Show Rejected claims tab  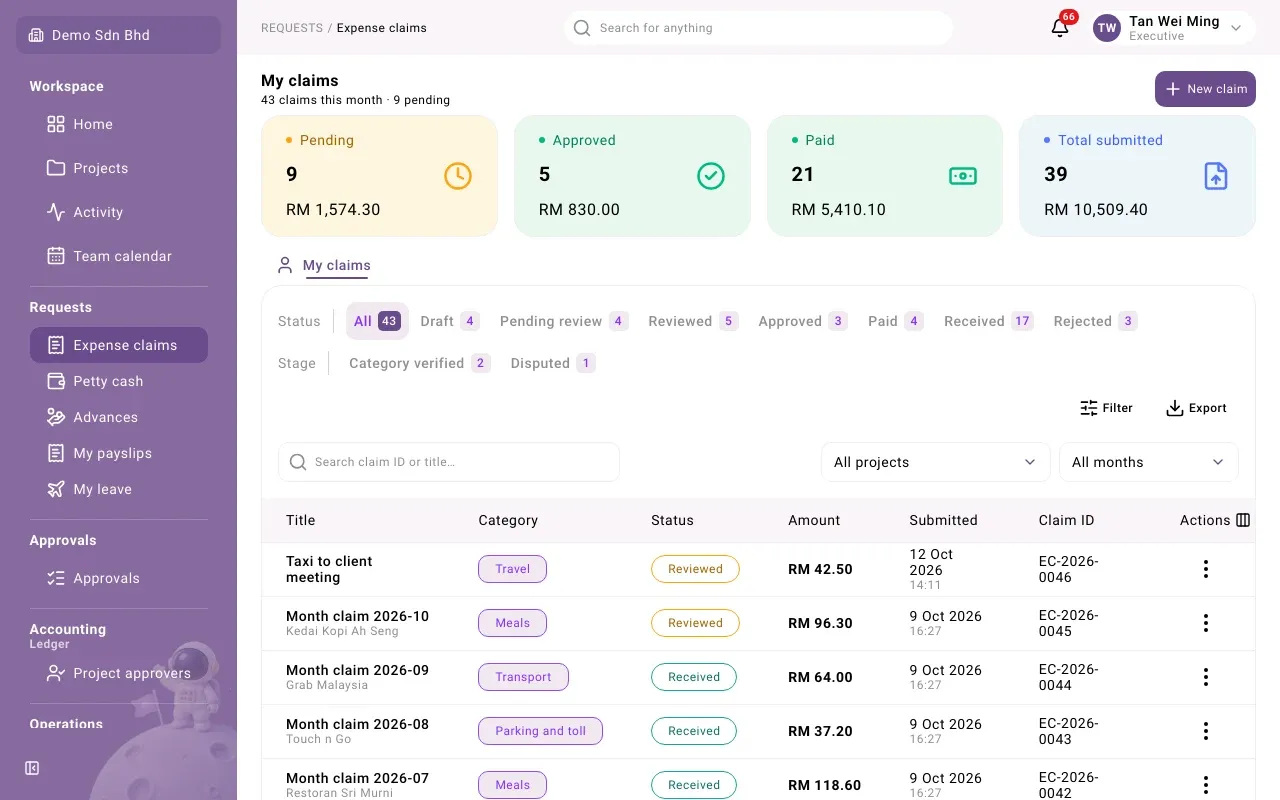[1095, 321]
